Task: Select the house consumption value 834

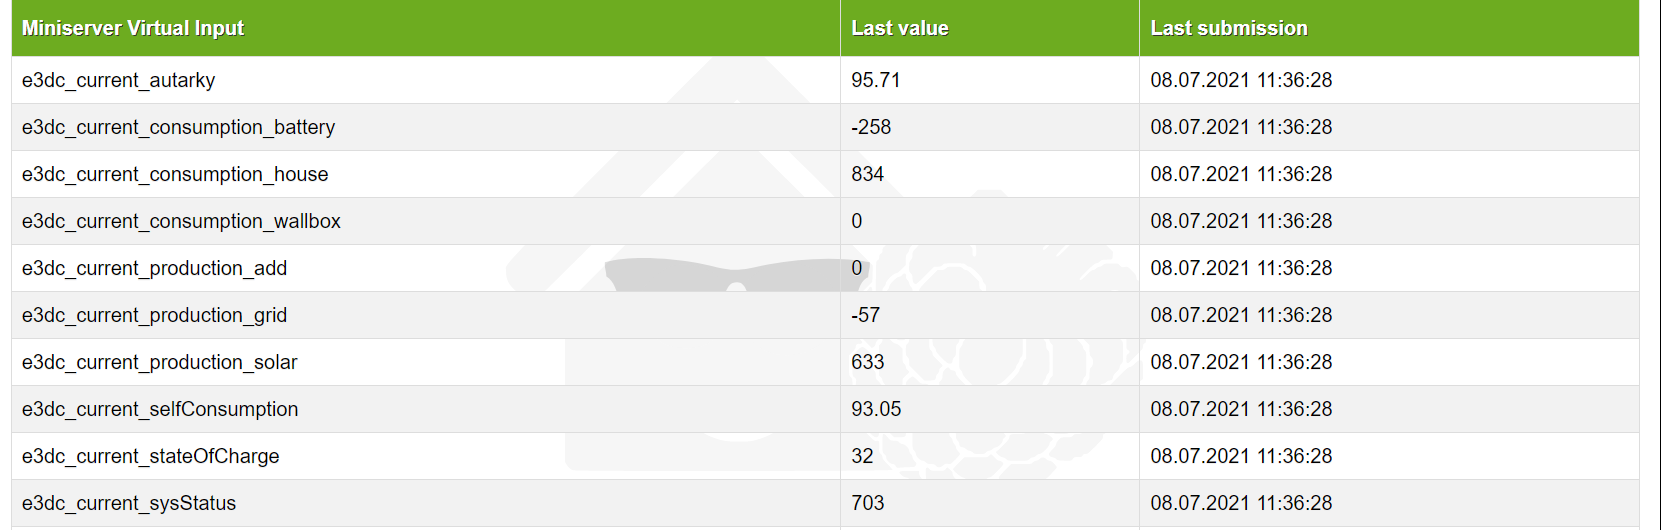Action: tap(867, 174)
